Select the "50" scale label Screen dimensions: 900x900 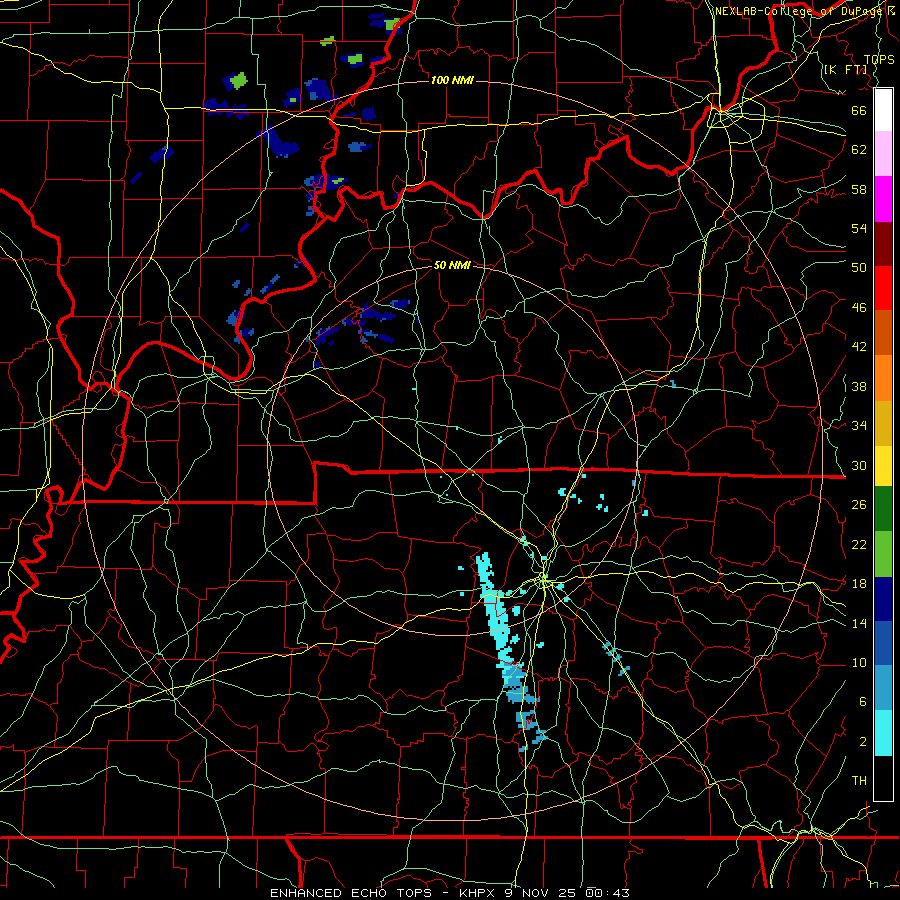(x=859, y=268)
